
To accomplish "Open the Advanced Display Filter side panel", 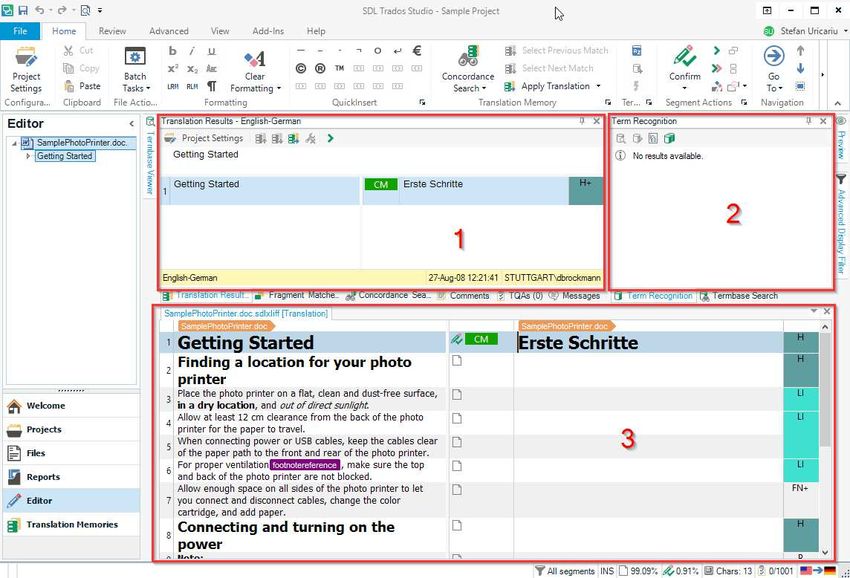I will (x=841, y=224).
